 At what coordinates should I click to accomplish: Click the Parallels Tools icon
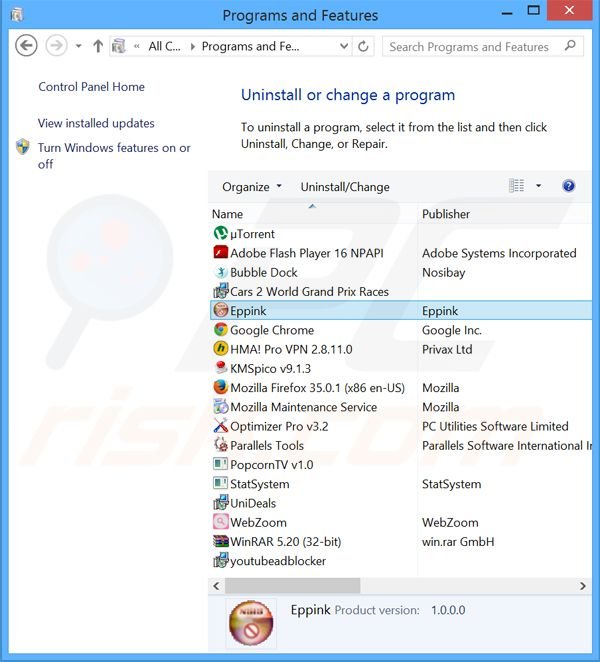tap(220, 445)
